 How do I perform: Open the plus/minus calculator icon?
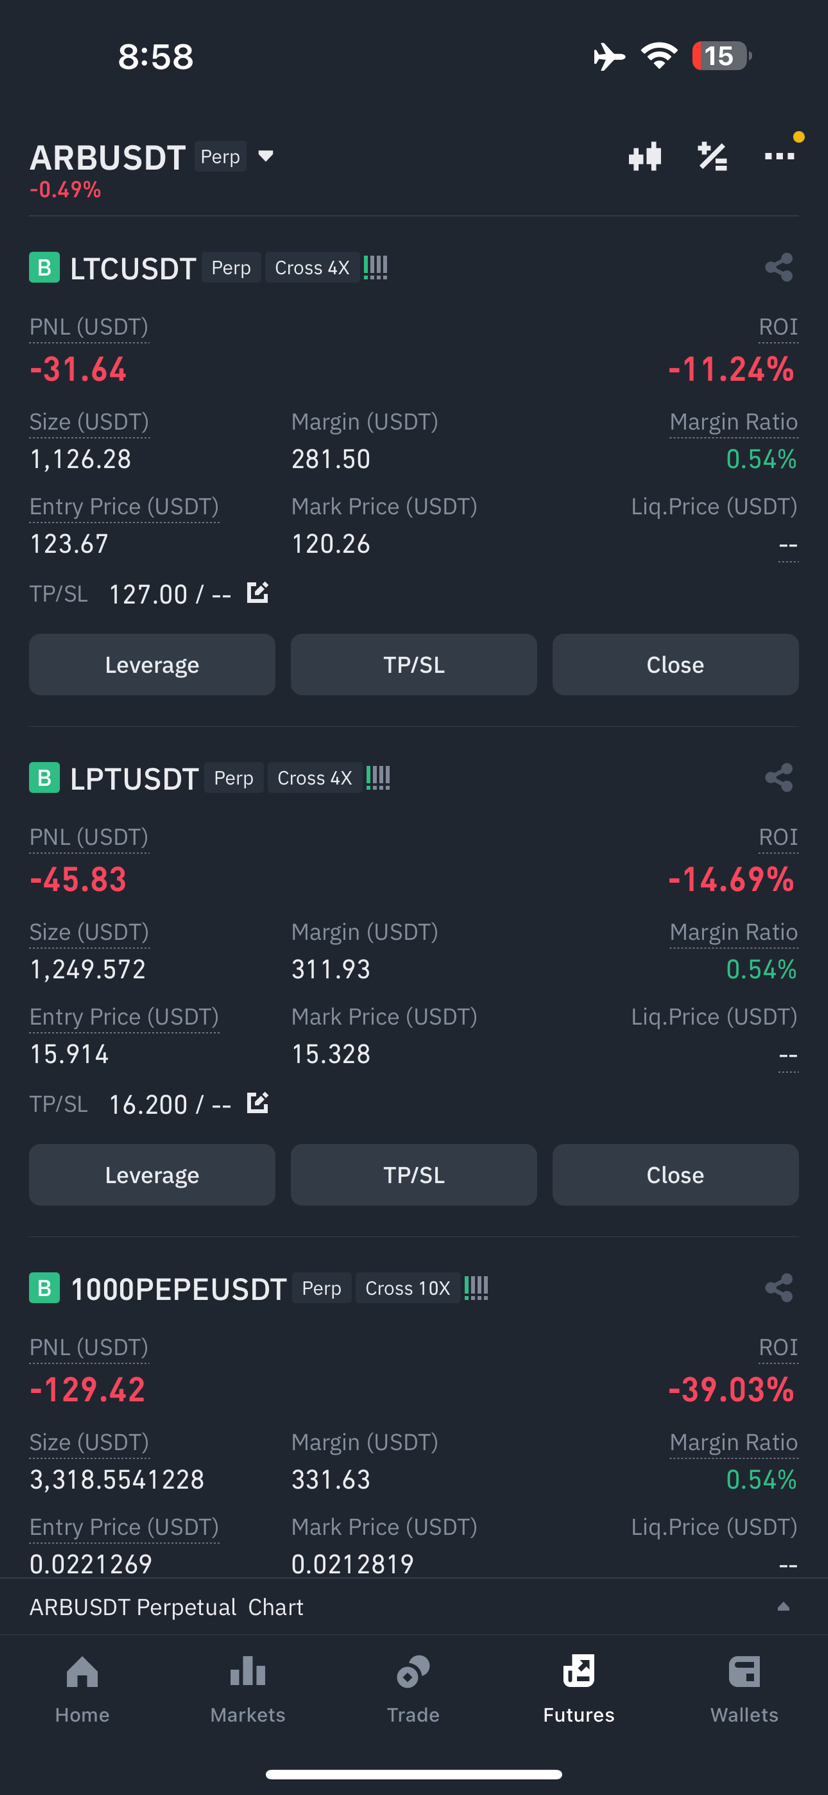[x=712, y=157]
